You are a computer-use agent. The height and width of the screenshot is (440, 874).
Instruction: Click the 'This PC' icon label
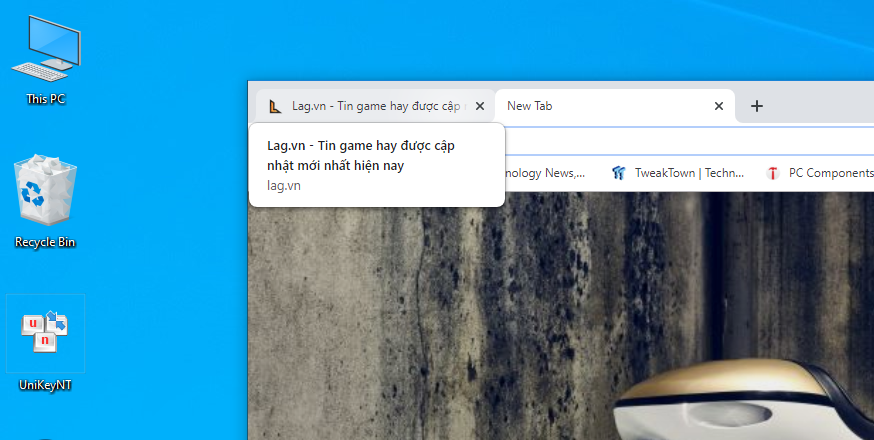(x=46, y=99)
